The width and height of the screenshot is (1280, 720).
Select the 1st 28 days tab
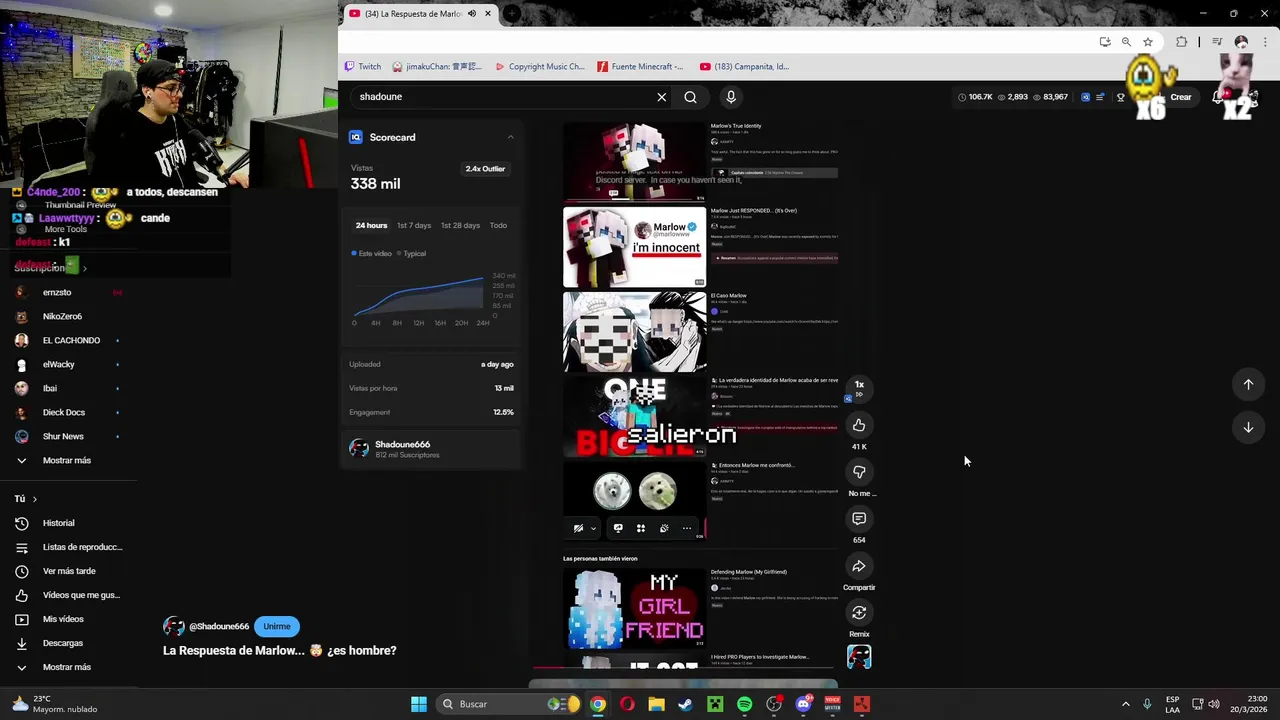(460, 226)
